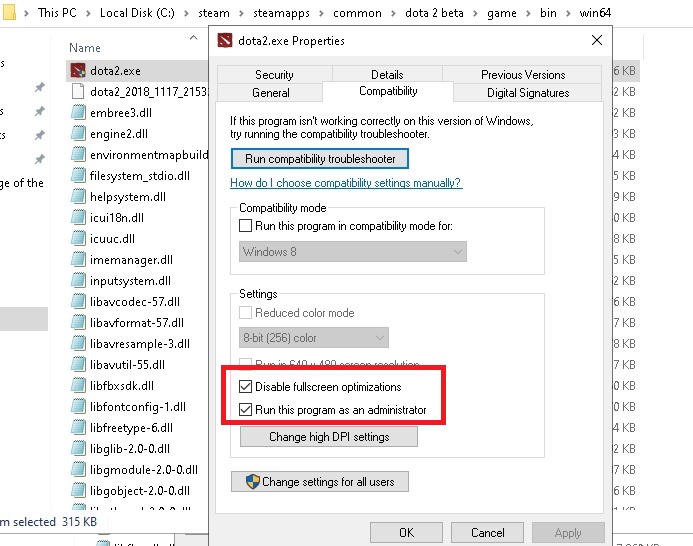This screenshot has width=693, height=546.
Task: Expand breadcrumb arrow after common
Action: (393, 13)
